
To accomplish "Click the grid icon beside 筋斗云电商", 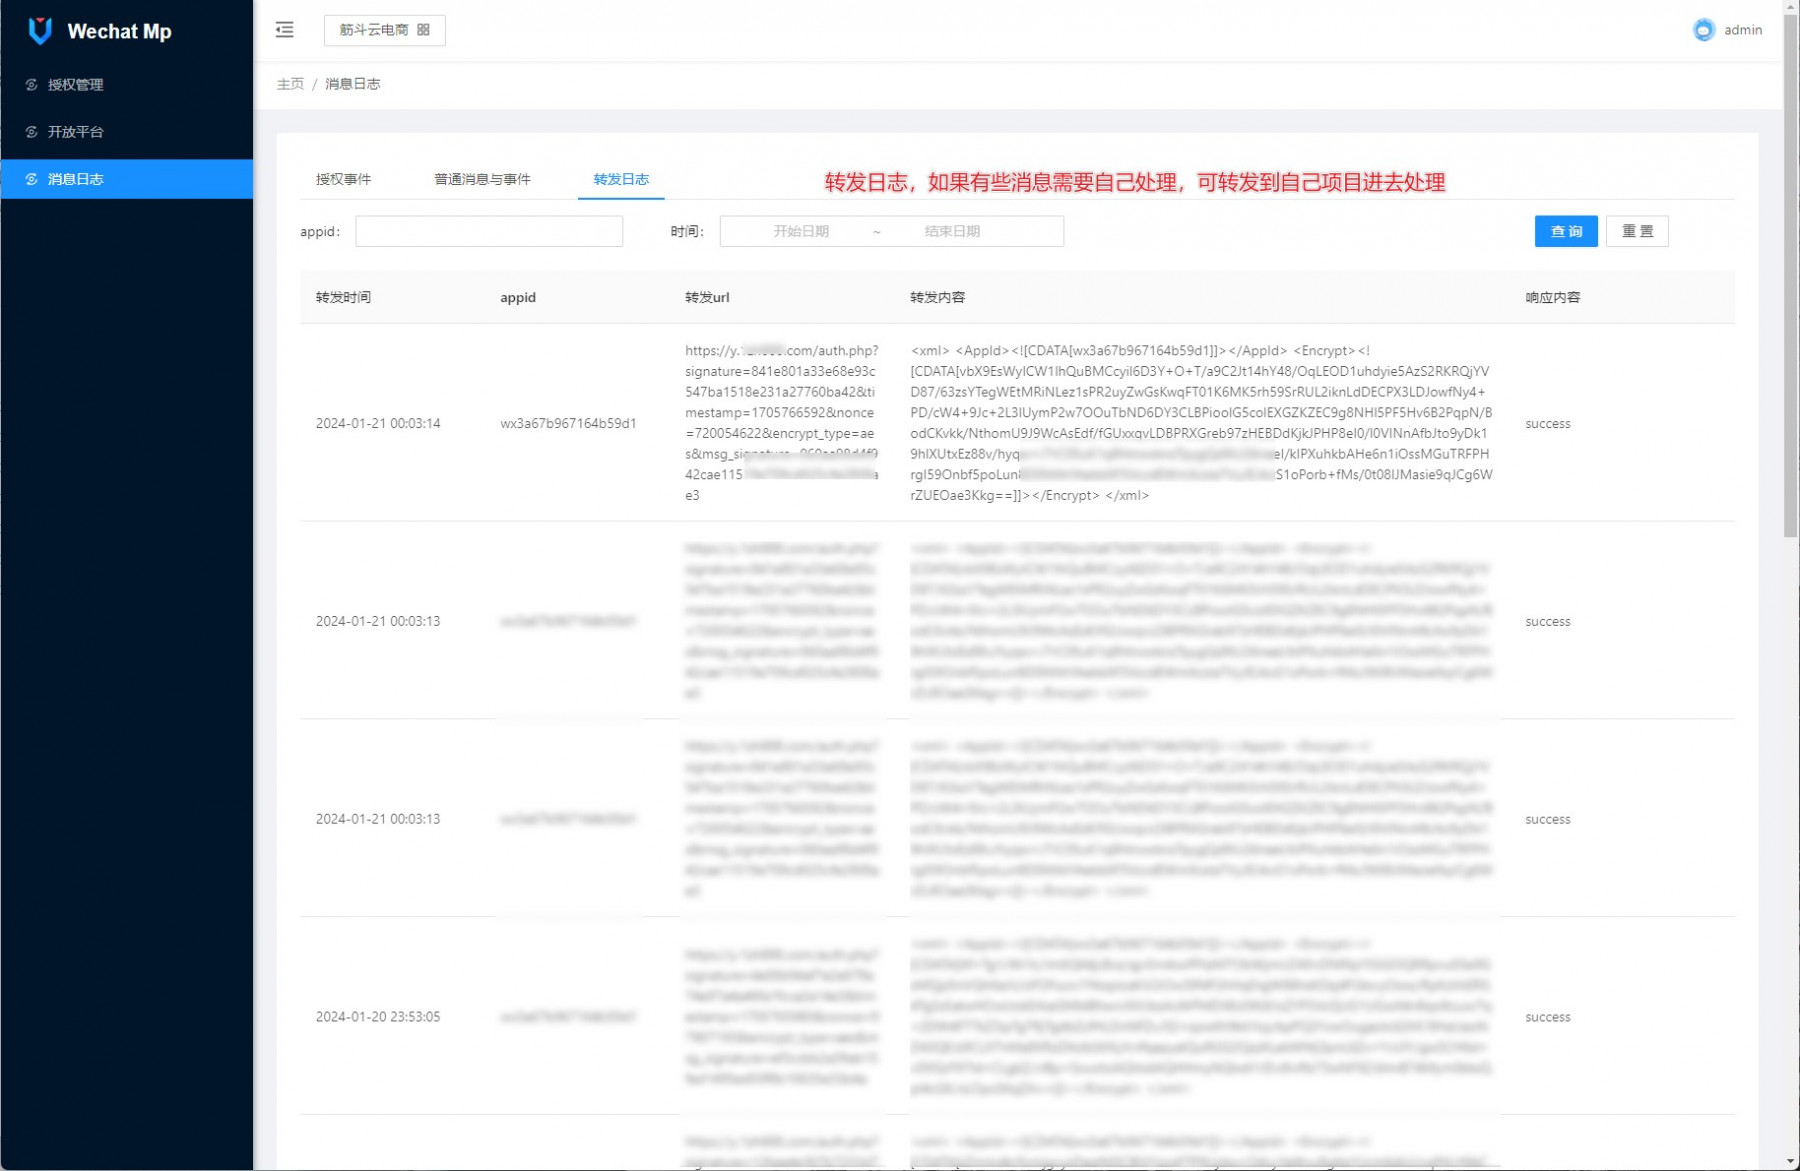I will tap(424, 30).
